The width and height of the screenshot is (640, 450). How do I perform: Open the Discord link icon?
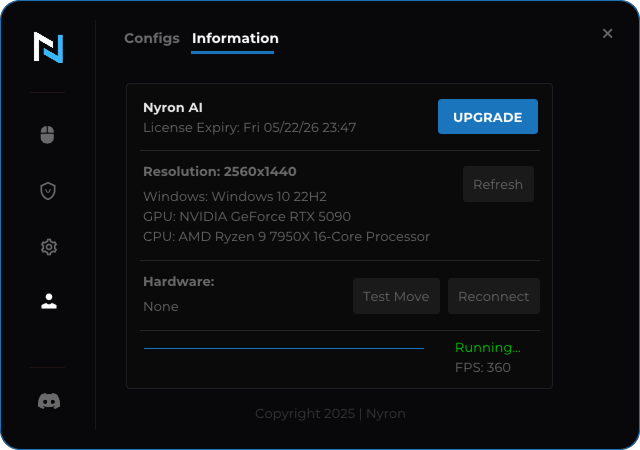click(x=49, y=401)
